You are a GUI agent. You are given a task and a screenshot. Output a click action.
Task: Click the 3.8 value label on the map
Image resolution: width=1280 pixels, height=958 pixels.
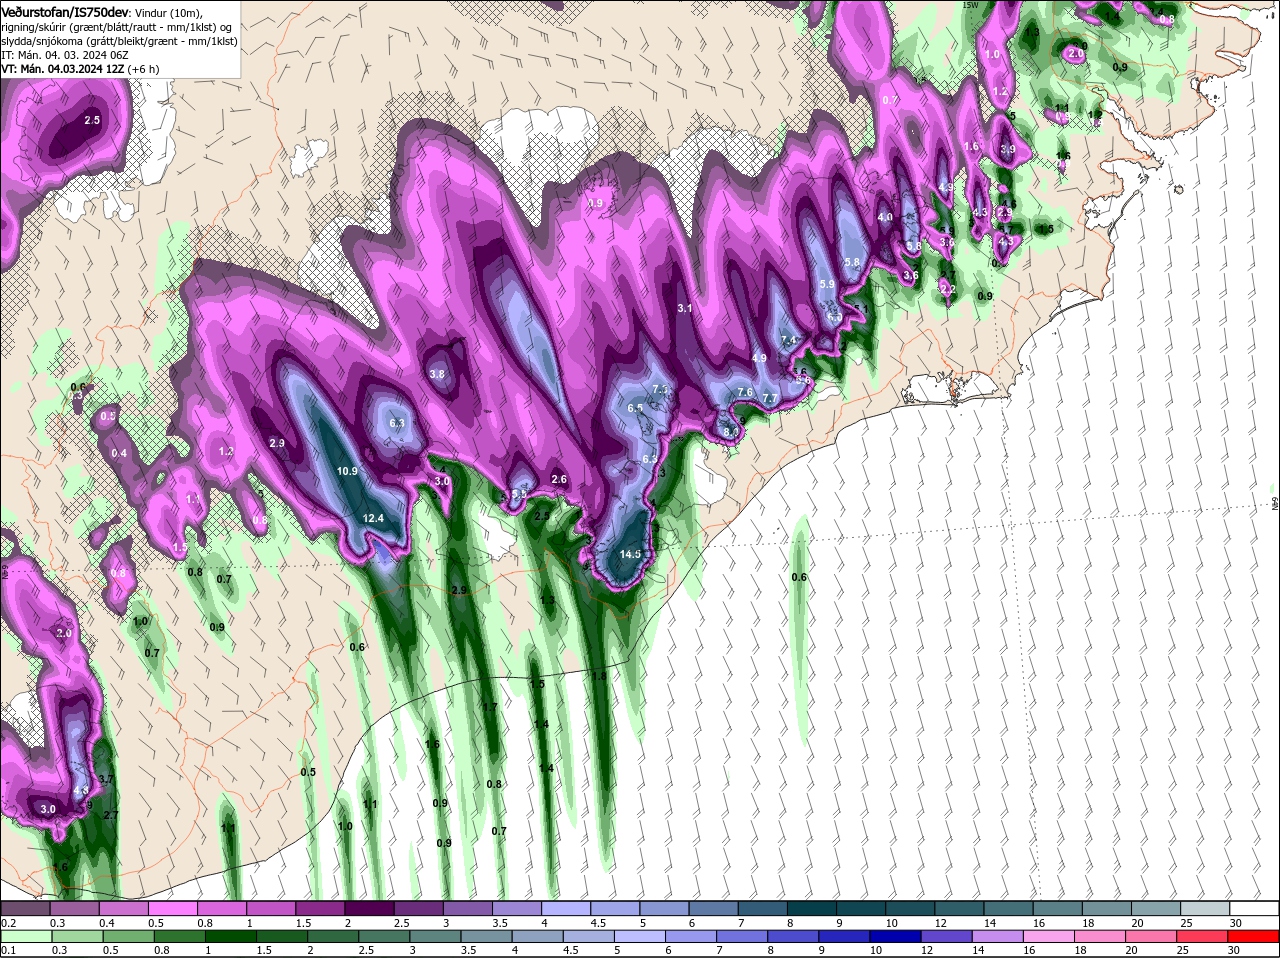coord(437,375)
